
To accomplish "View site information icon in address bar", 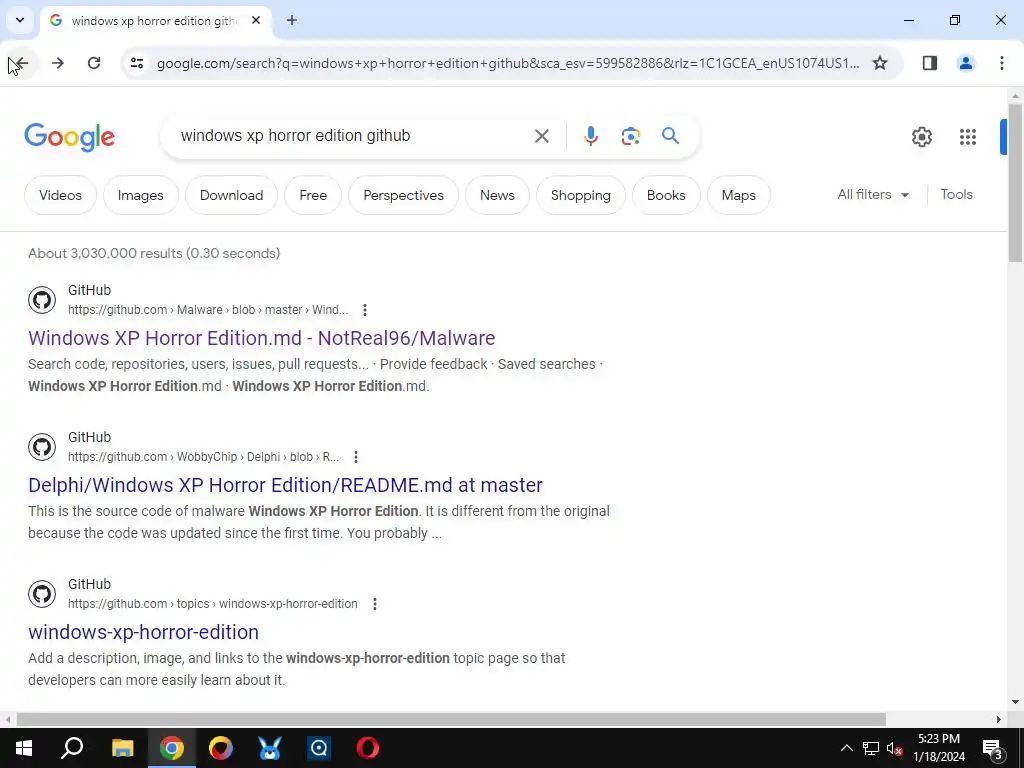I will click(x=136, y=63).
